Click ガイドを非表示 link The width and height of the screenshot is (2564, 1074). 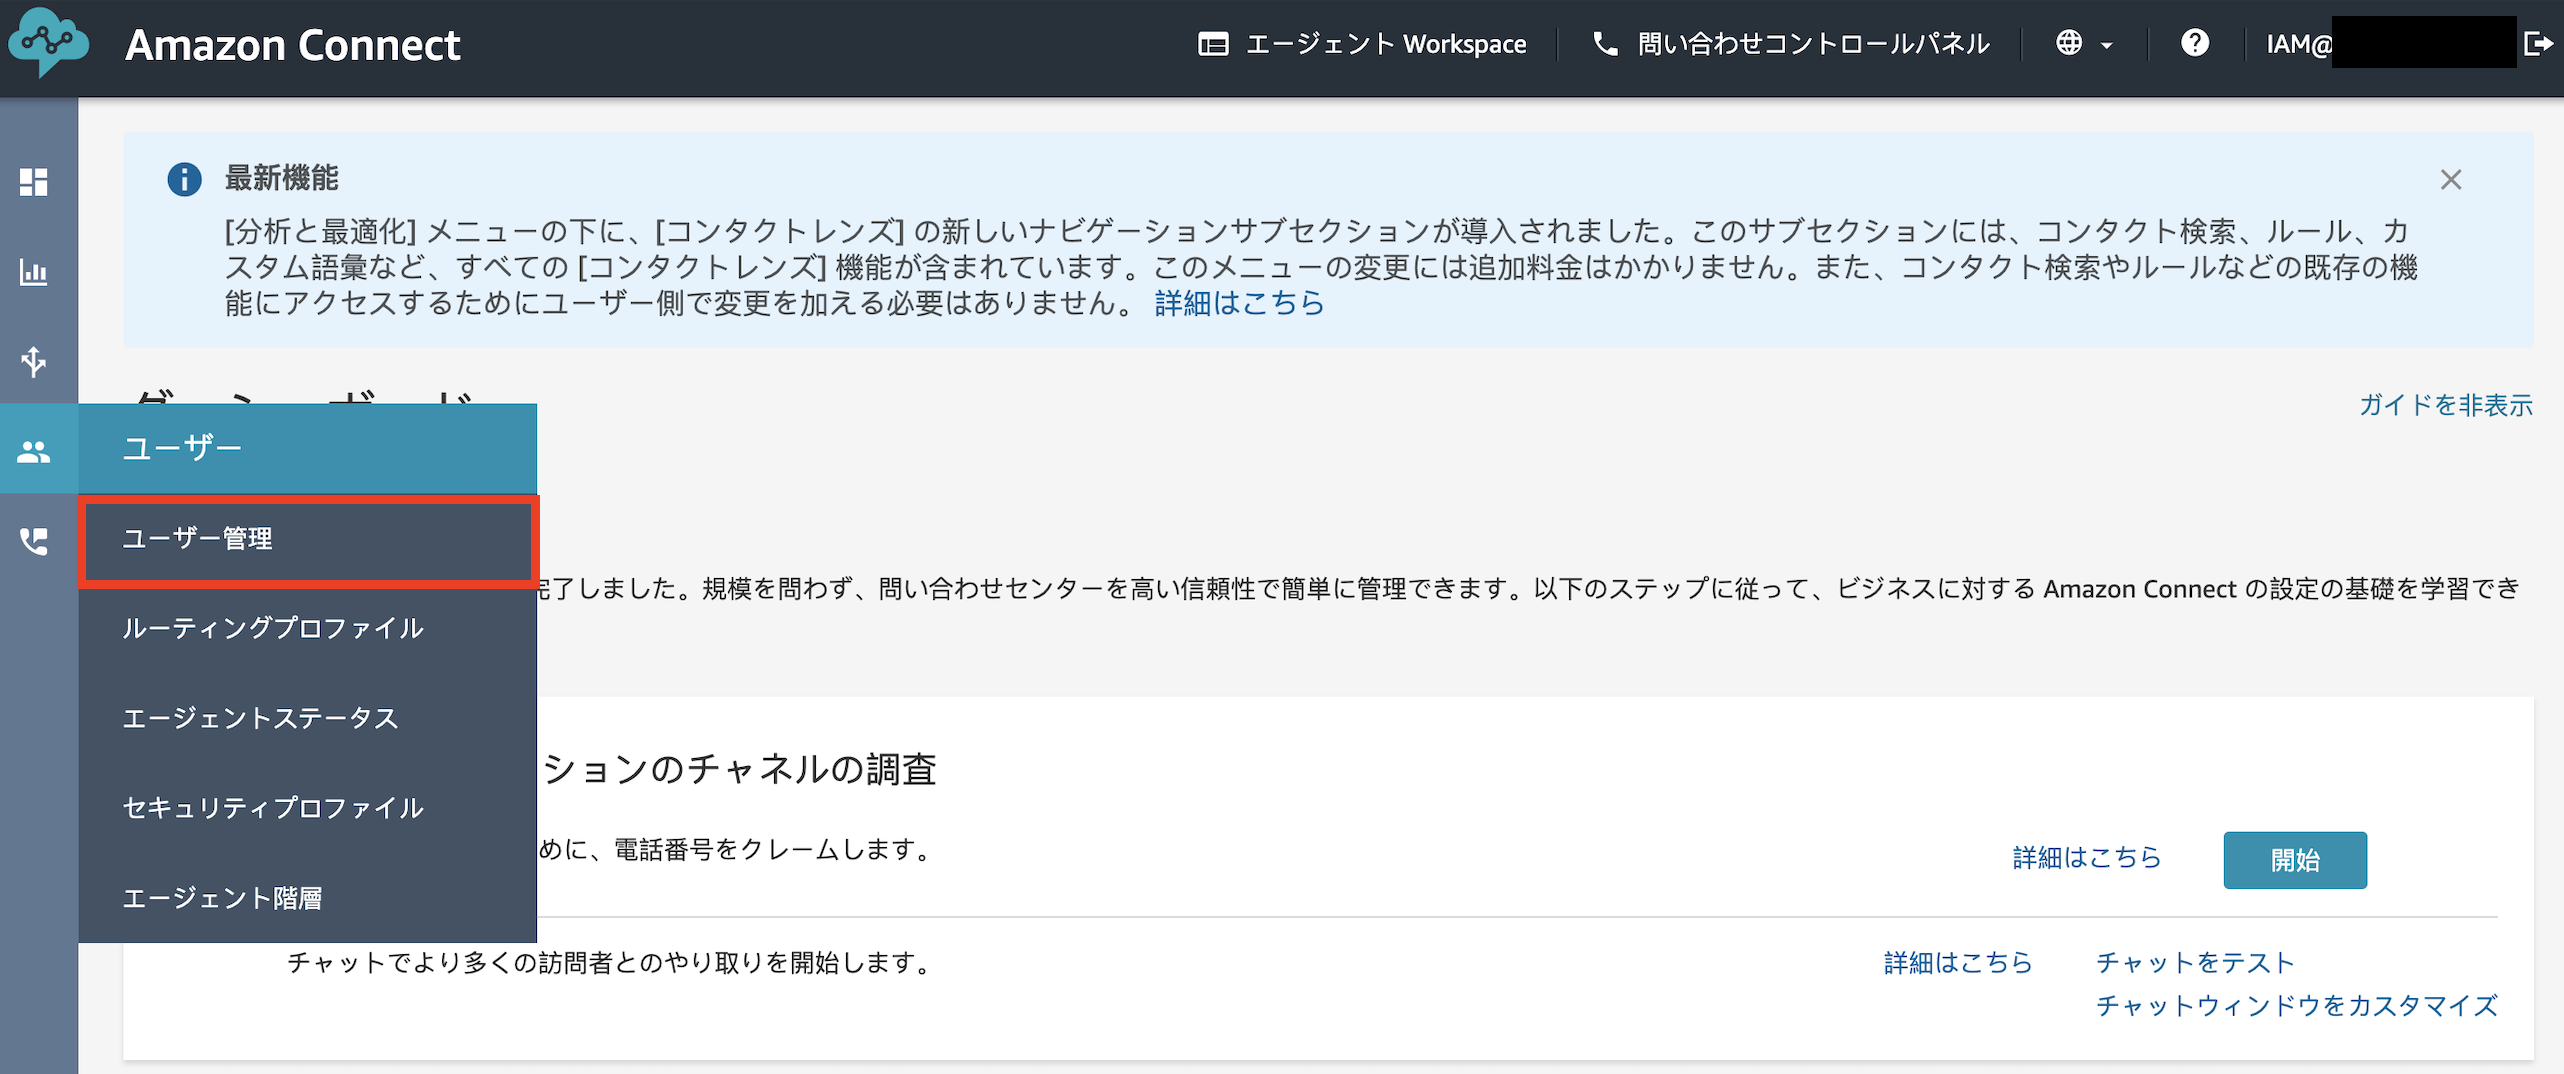click(2445, 405)
